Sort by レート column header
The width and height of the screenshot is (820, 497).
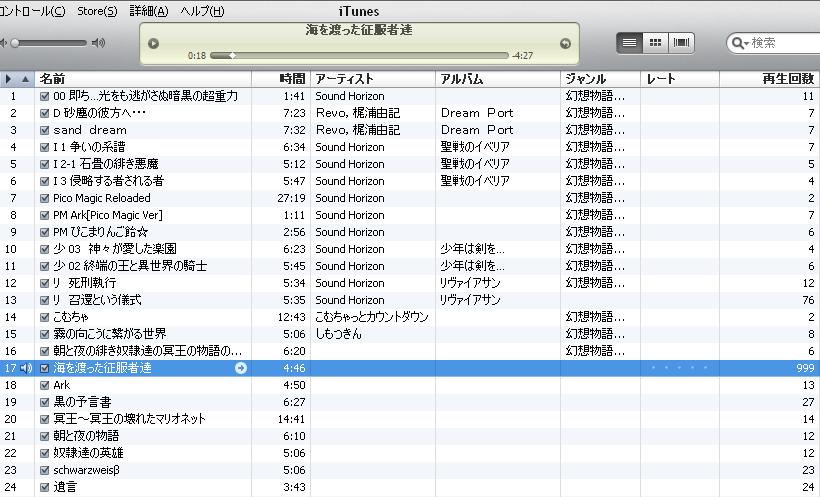[x=680, y=79]
